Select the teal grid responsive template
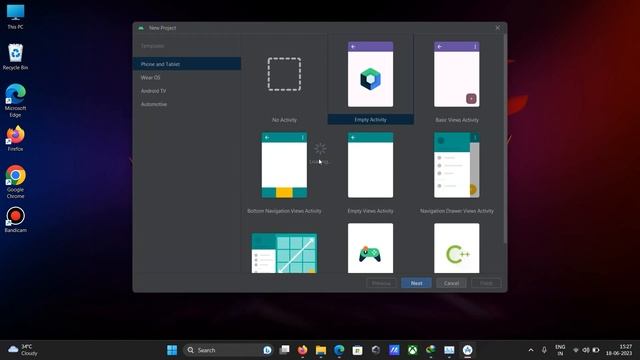Screen dimensions: 640x360 click(x=284, y=253)
